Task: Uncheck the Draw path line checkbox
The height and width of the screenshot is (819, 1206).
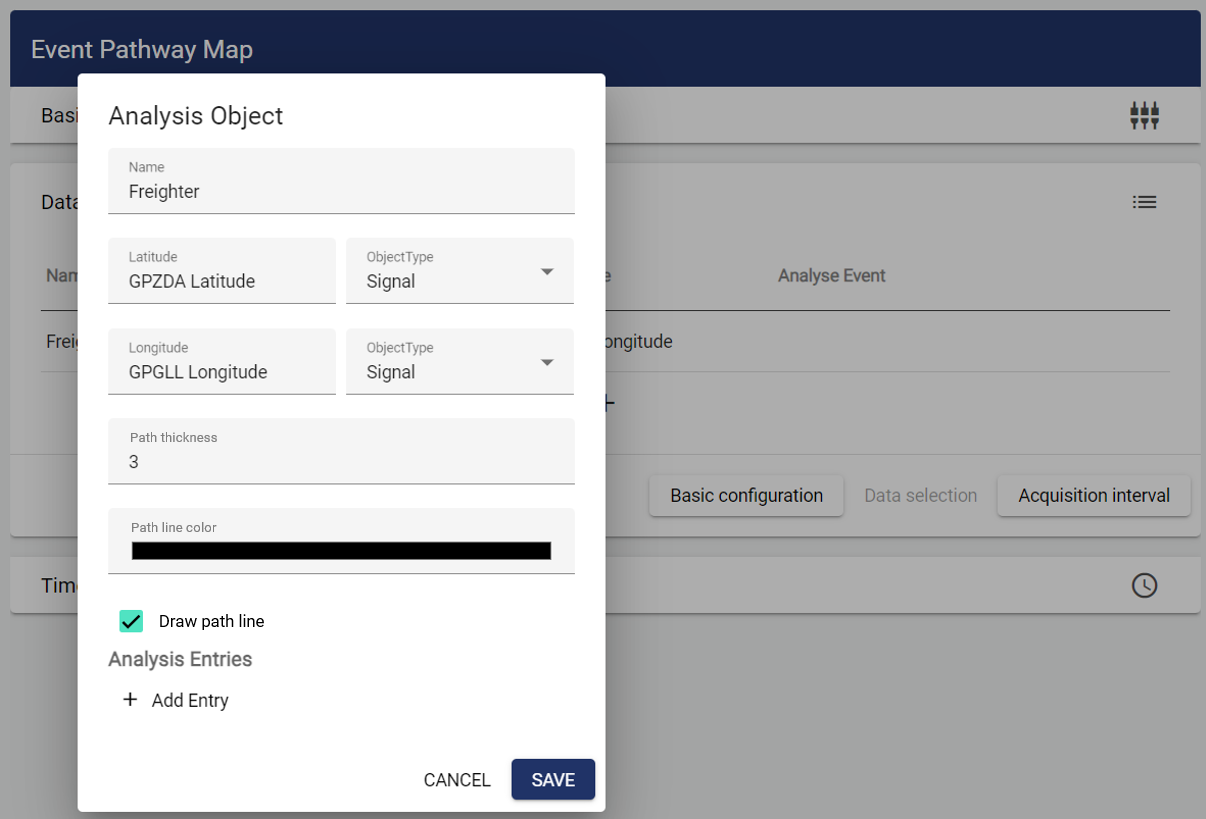Action: pyautogui.click(x=131, y=621)
